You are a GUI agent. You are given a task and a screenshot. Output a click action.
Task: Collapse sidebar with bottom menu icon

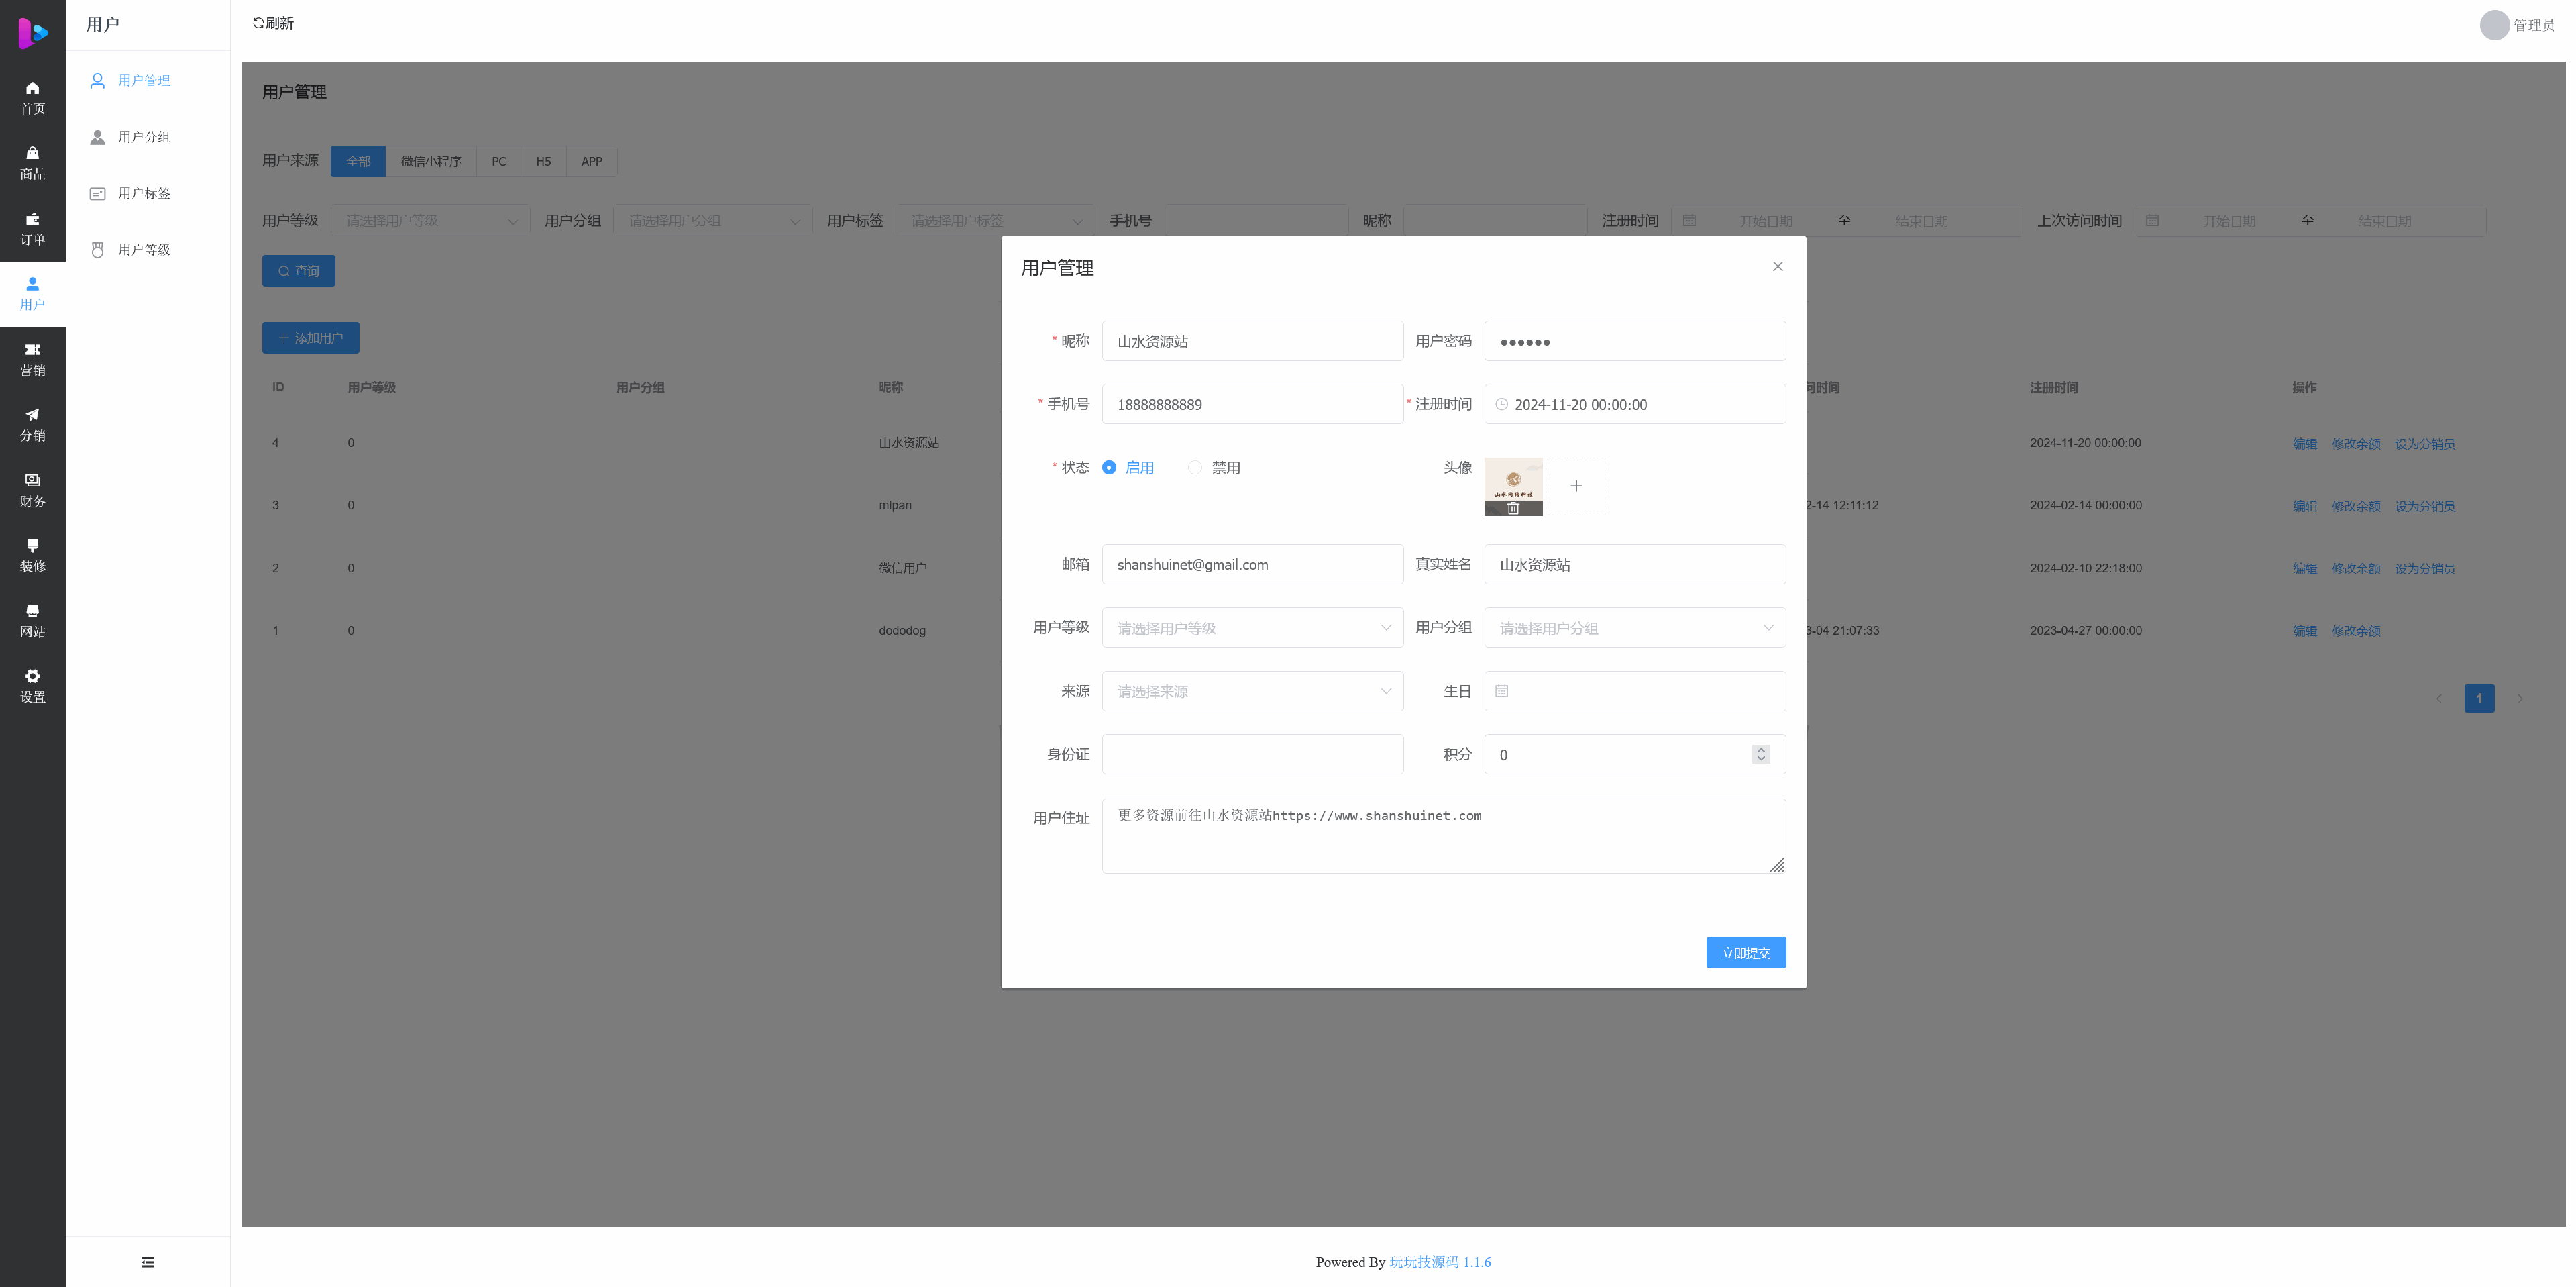[x=147, y=1262]
